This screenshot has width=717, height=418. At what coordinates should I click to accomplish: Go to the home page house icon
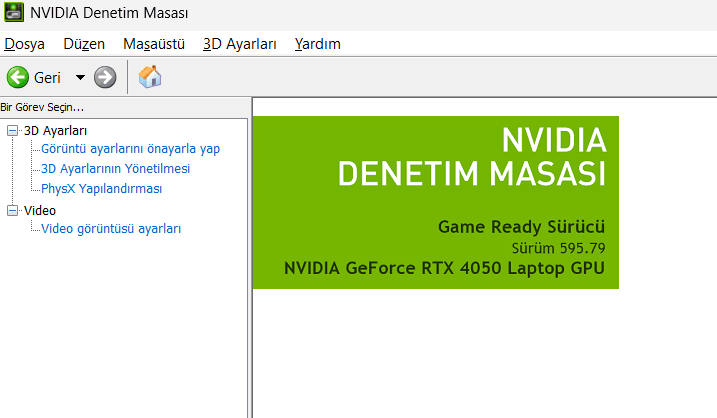150,77
